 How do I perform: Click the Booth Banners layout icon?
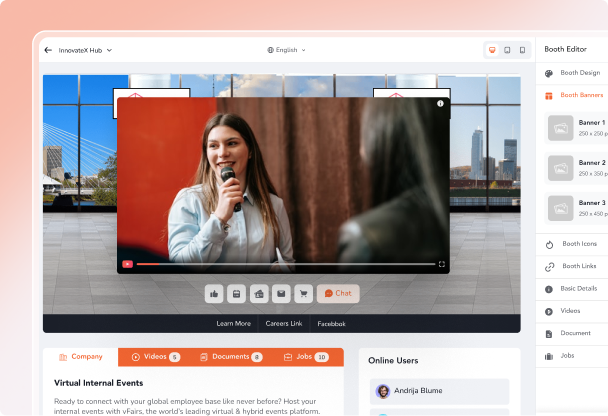click(549, 96)
